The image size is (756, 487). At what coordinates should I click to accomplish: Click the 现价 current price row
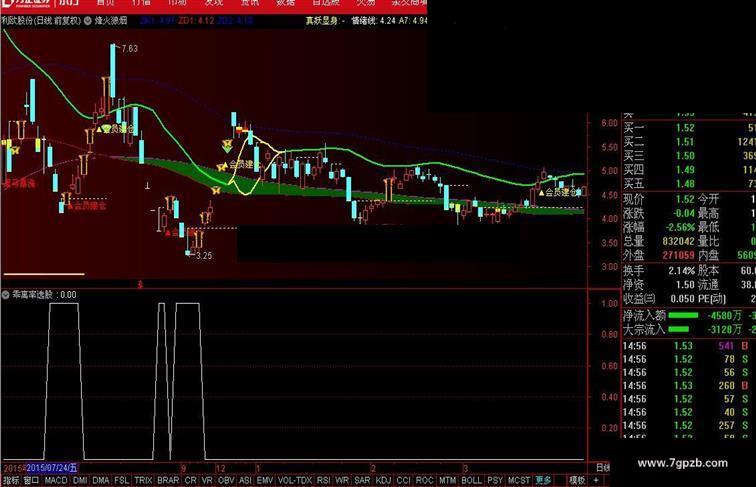[659, 199]
